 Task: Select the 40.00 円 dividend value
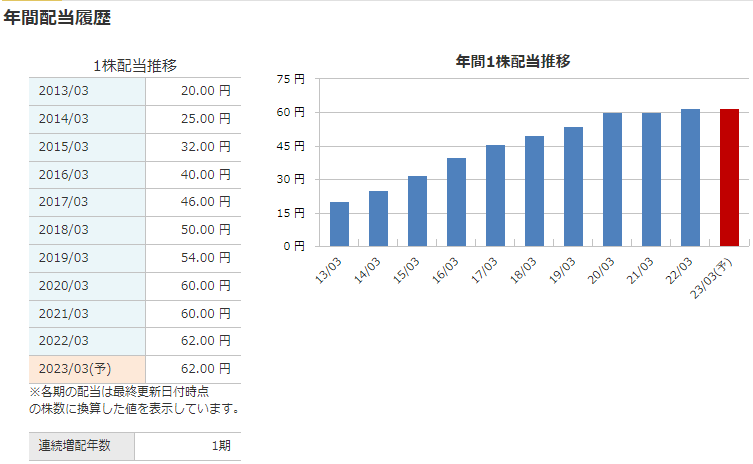[206, 174]
